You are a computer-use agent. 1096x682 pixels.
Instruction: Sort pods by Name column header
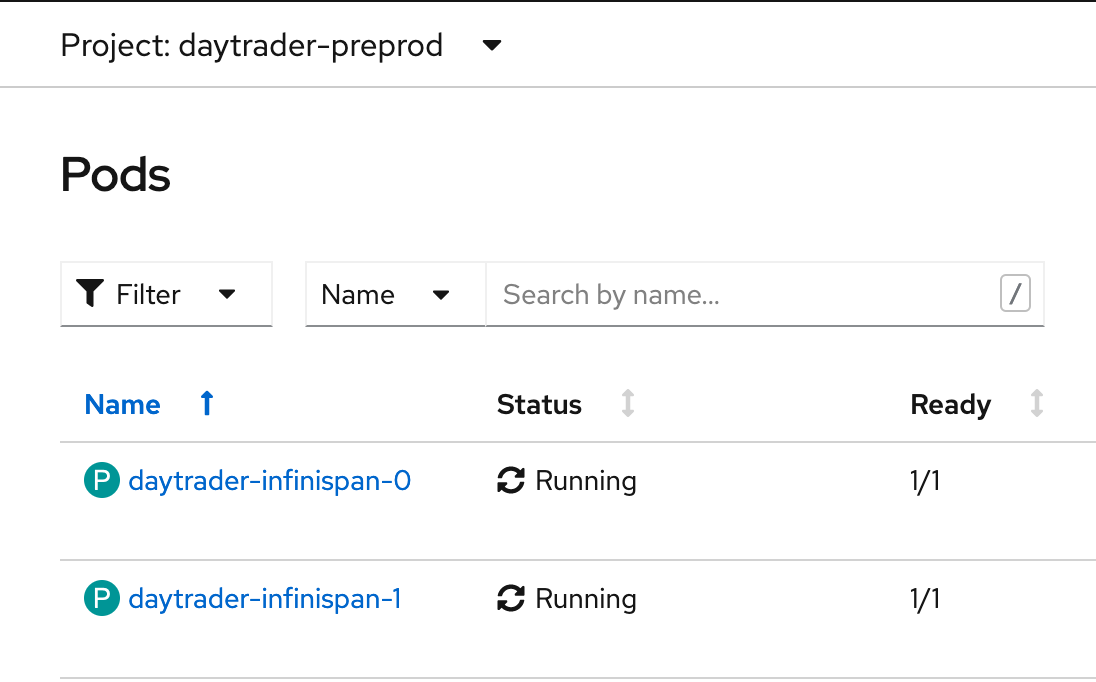[x=122, y=405]
